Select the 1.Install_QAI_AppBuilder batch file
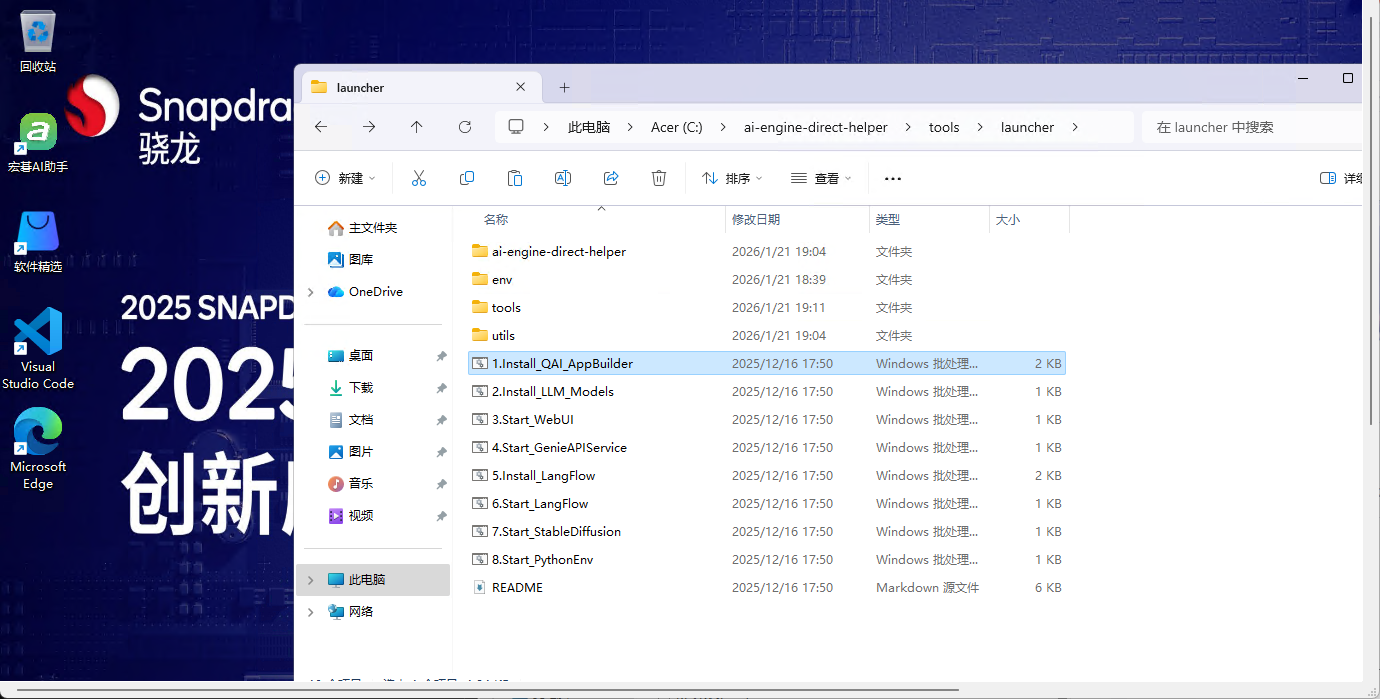 pyautogui.click(x=767, y=364)
